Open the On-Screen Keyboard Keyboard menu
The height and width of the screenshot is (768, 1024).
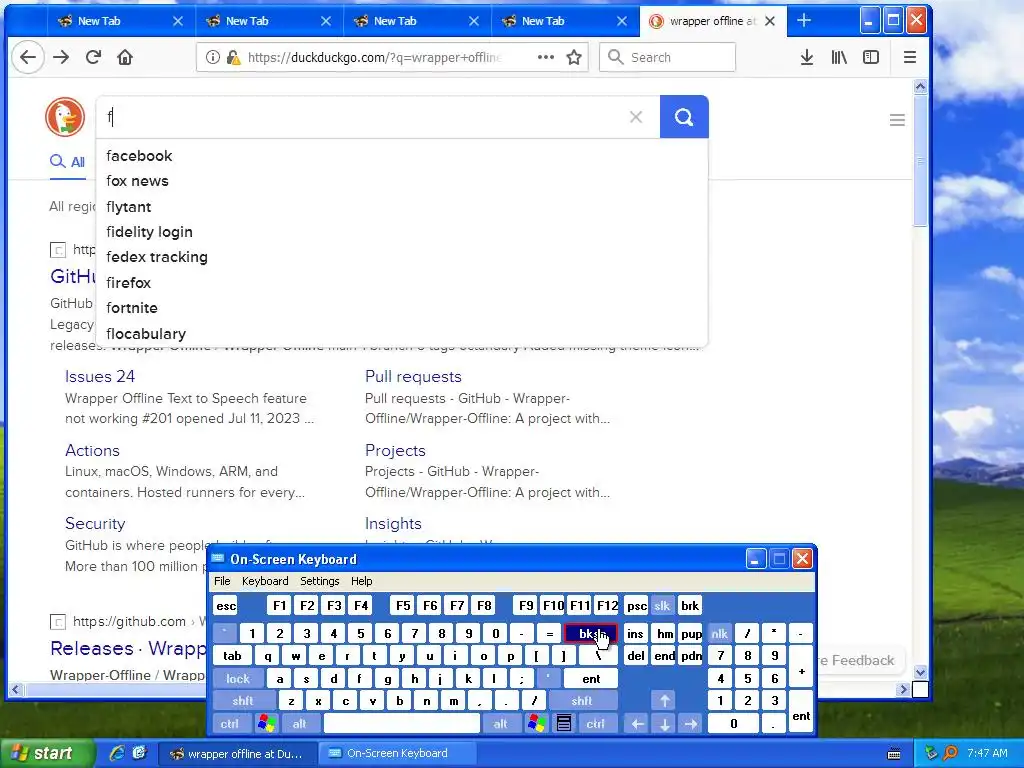click(x=264, y=581)
